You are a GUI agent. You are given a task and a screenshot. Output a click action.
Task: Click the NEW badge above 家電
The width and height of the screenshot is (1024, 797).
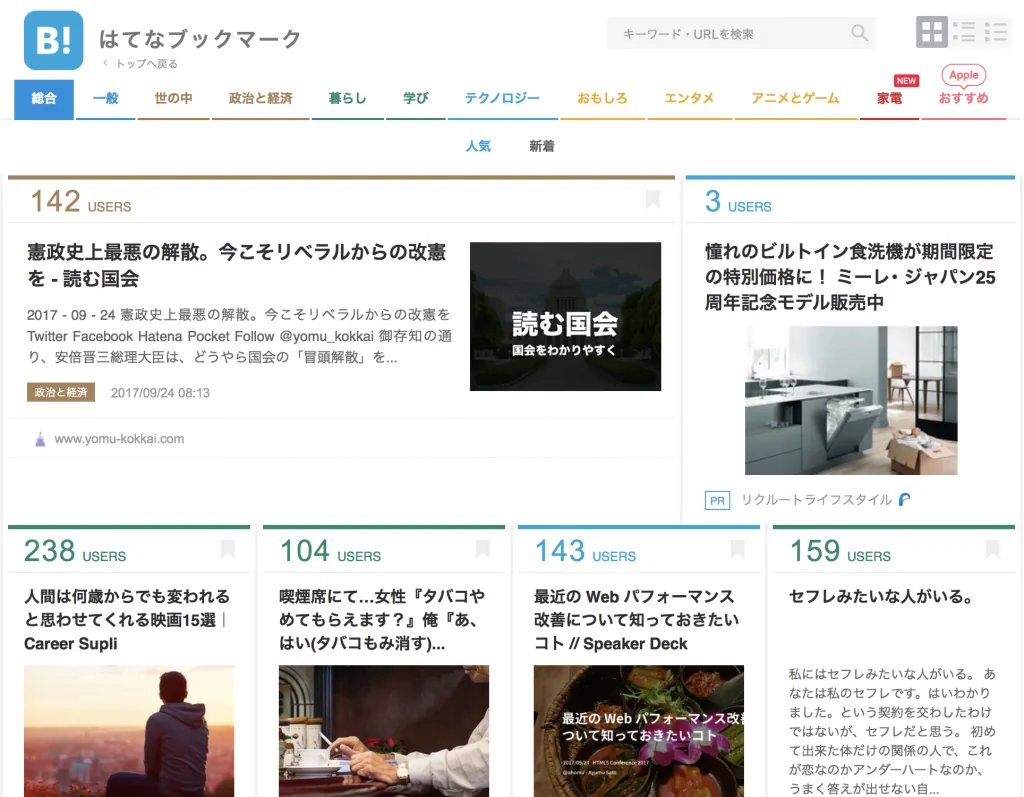(906, 81)
